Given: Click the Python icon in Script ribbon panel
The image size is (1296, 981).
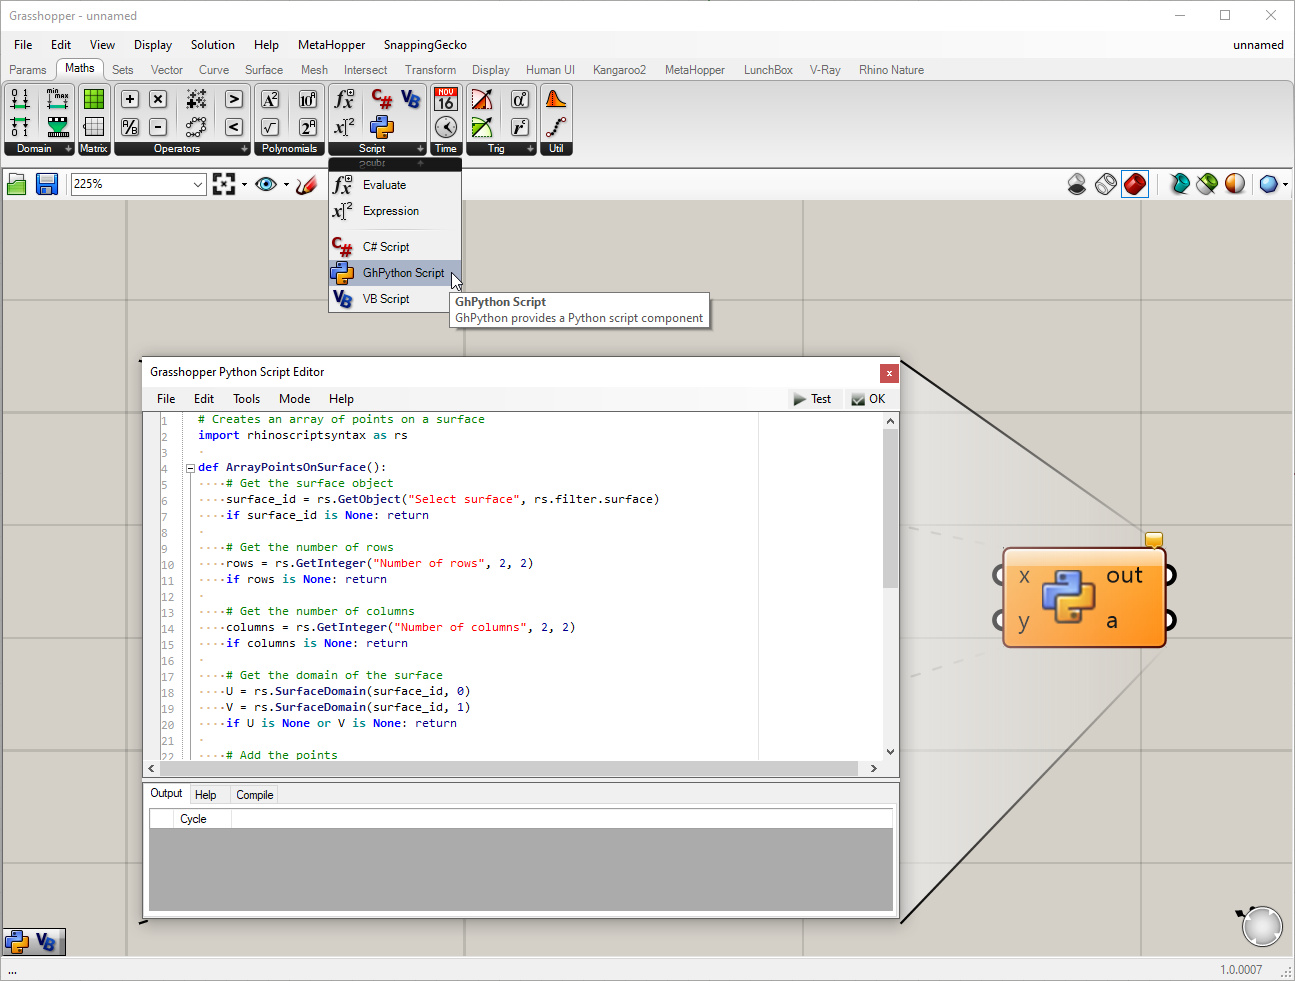Looking at the screenshot, I should click(382, 127).
